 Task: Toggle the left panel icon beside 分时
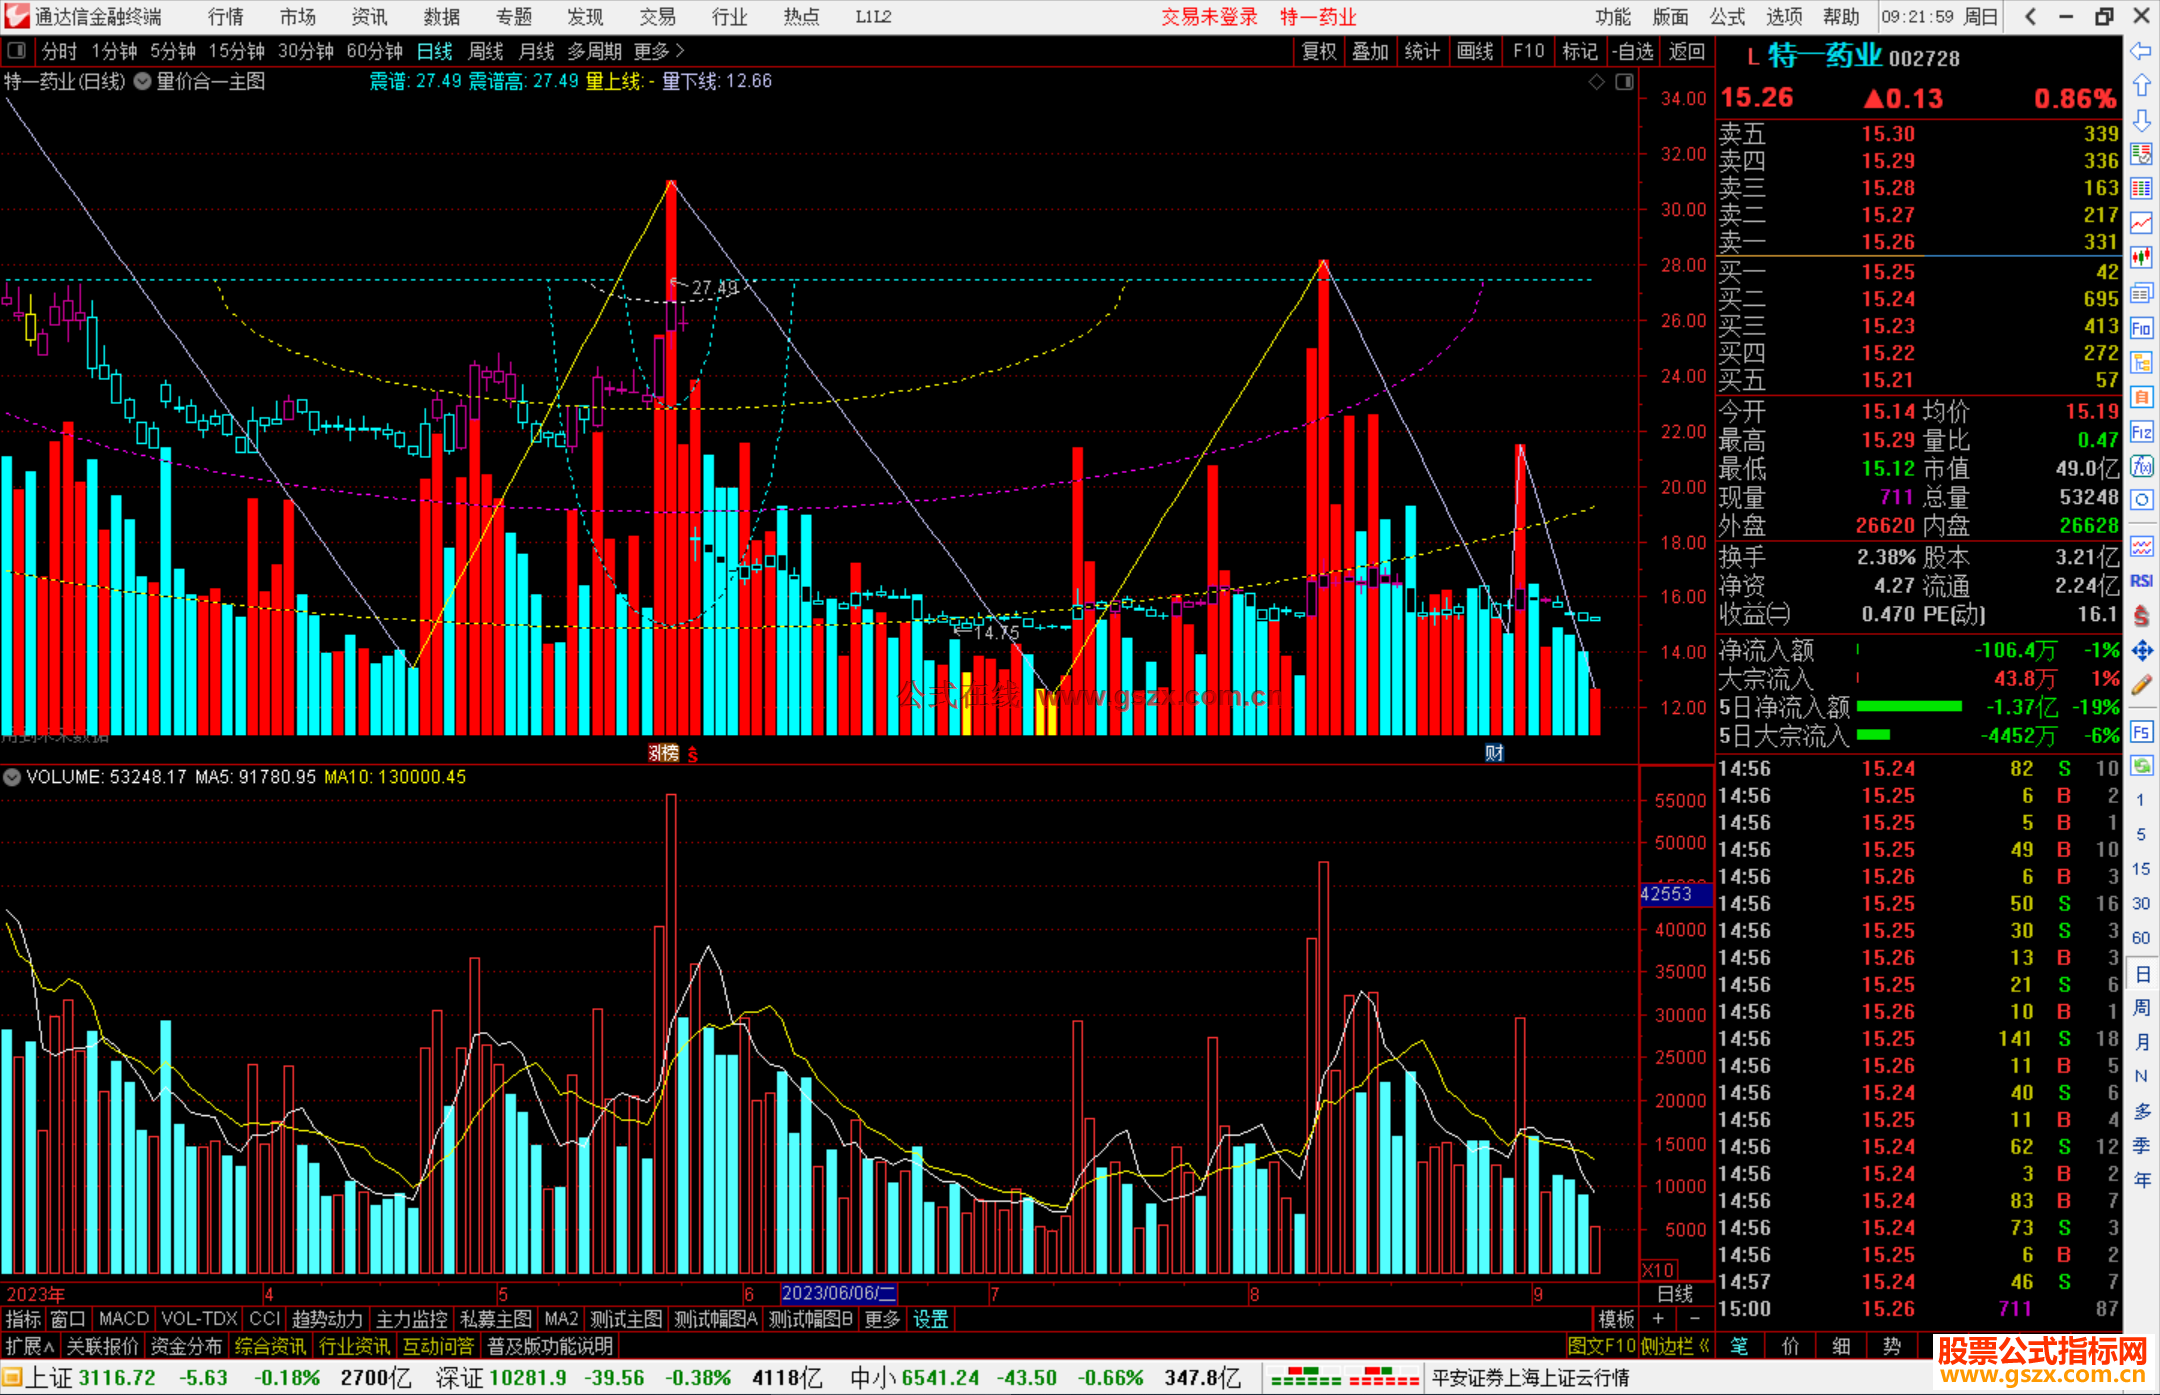pyautogui.click(x=16, y=51)
